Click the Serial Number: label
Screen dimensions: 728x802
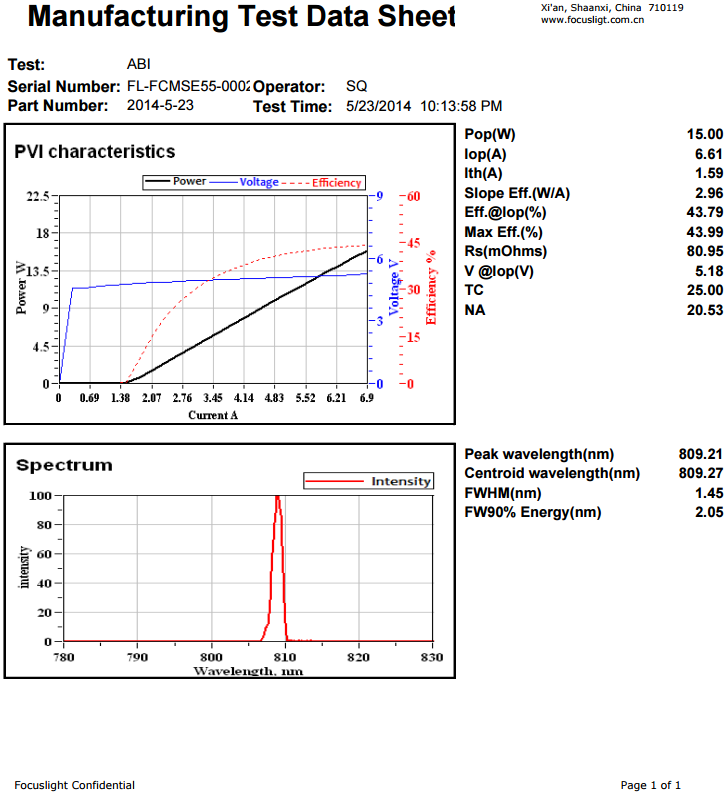click(64, 86)
